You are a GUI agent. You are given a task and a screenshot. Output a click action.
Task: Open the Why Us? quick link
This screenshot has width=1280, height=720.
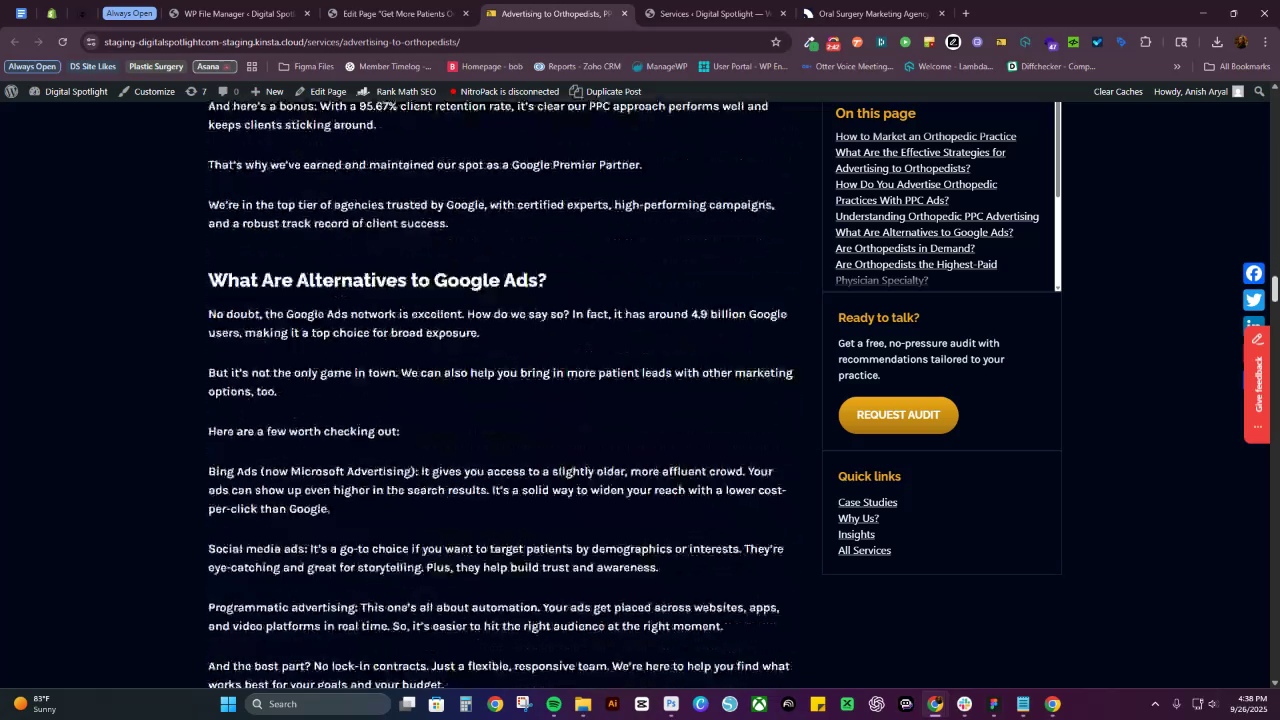(x=858, y=518)
